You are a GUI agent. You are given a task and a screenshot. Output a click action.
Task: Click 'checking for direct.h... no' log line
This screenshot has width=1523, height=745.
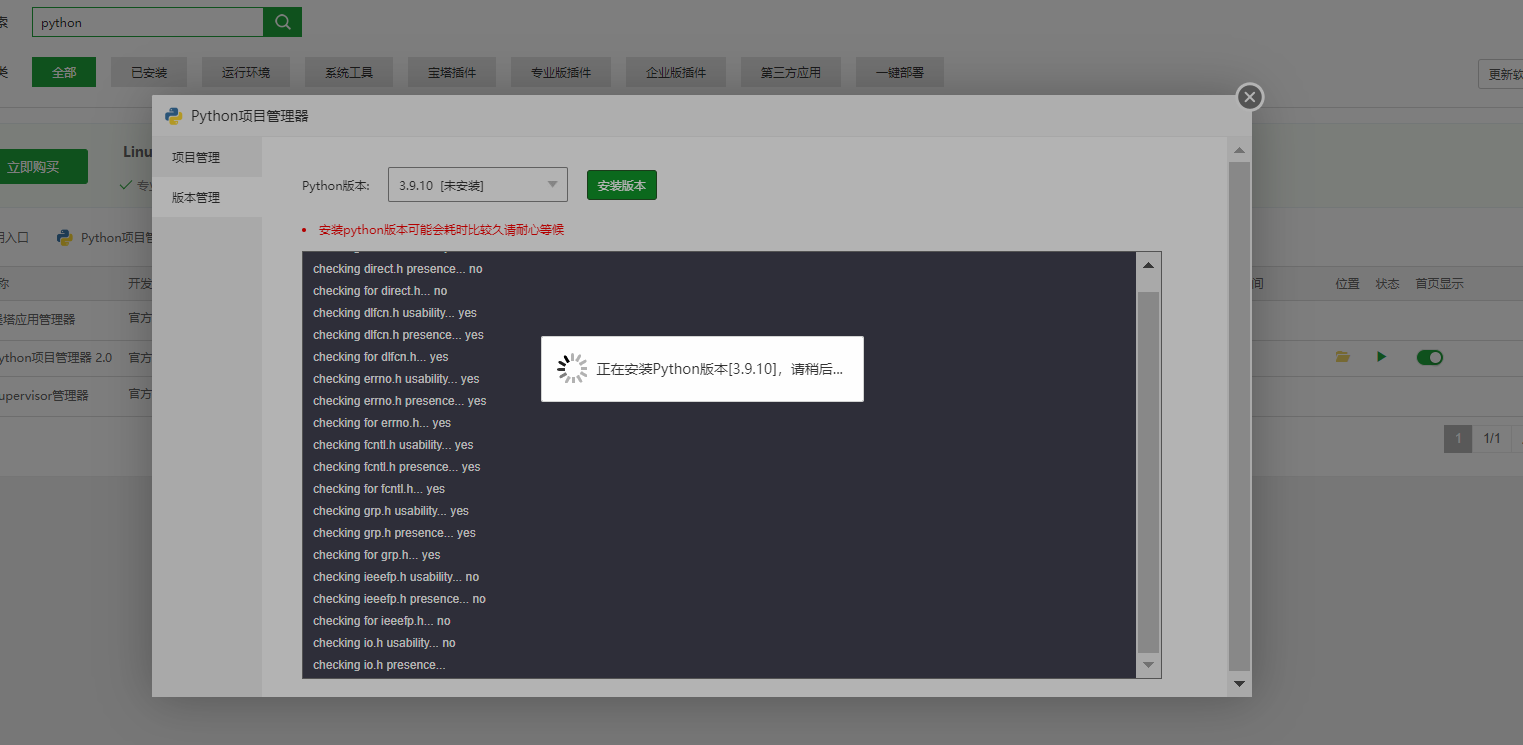[x=380, y=291]
